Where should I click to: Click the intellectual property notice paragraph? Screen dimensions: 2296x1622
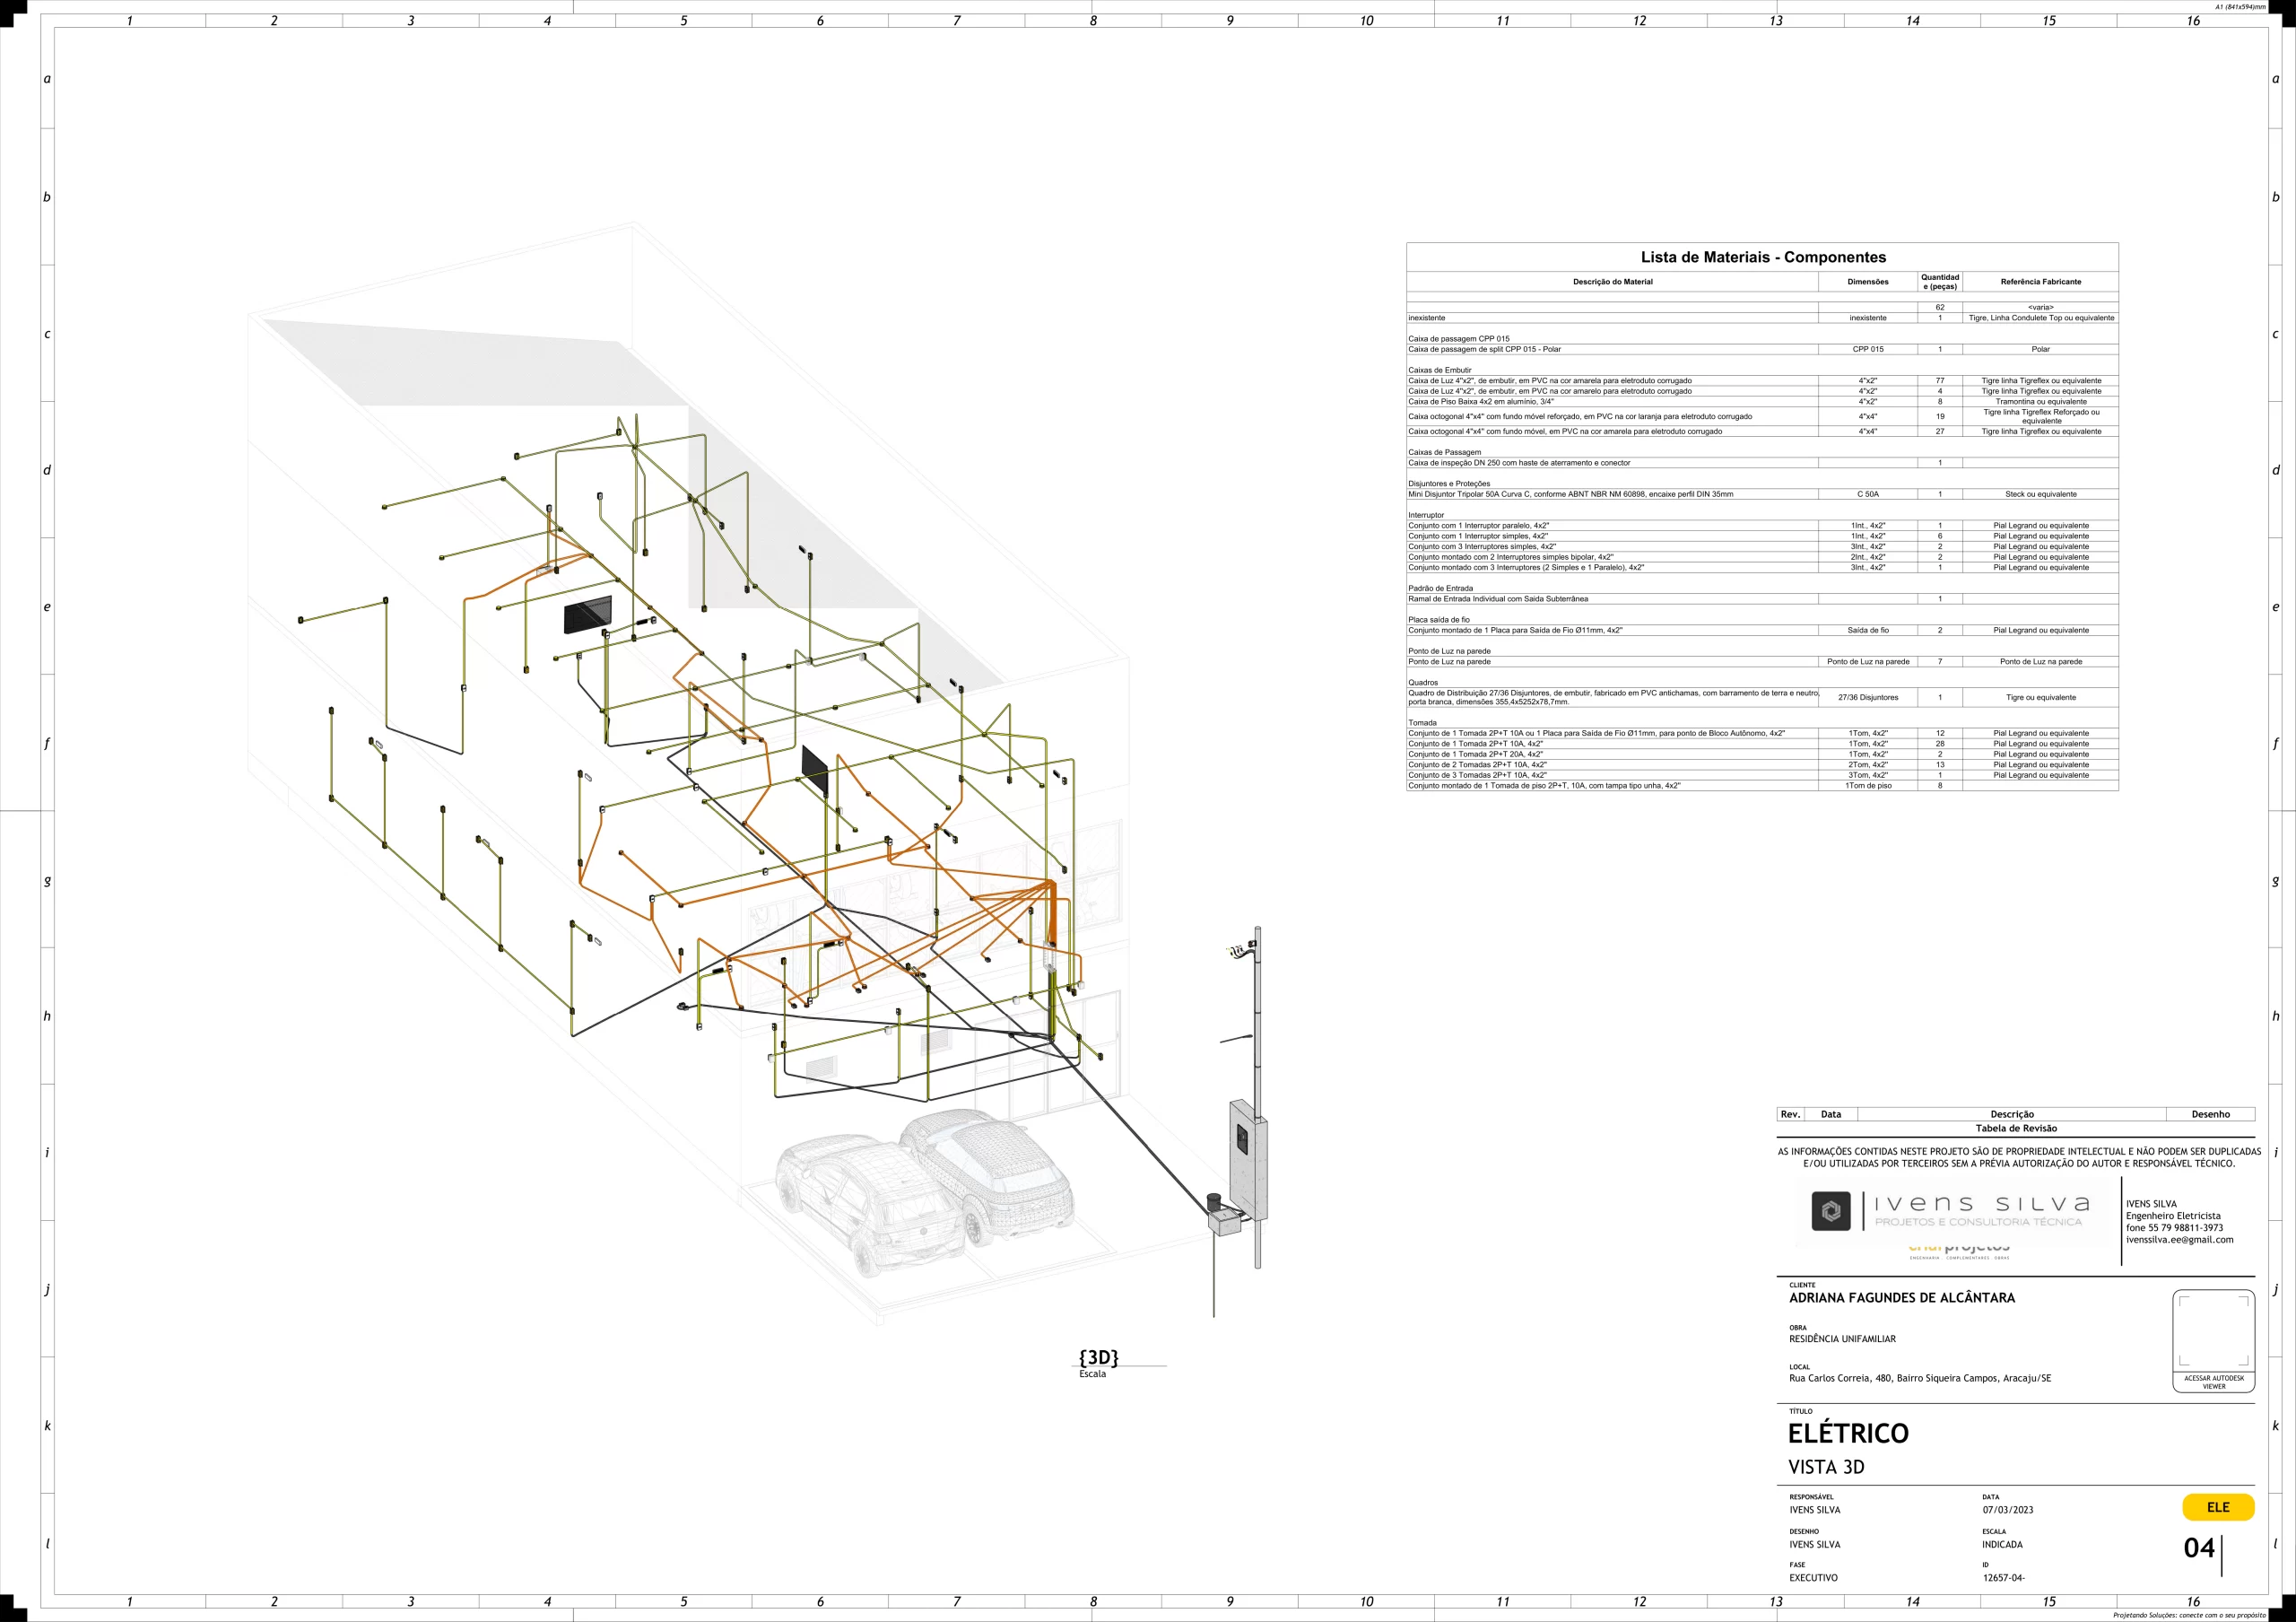(x=2019, y=1157)
